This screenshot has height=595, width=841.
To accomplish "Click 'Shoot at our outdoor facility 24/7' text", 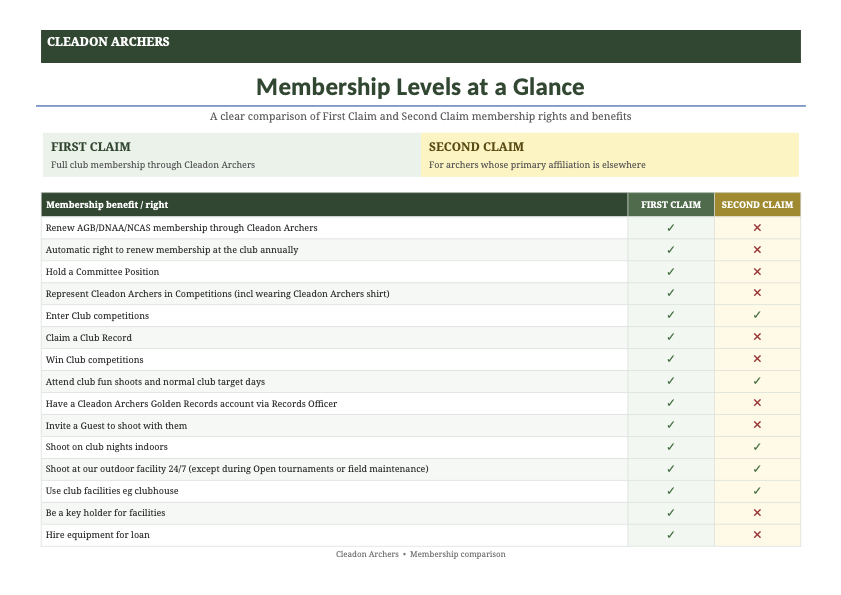I will (x=237, y=468).
